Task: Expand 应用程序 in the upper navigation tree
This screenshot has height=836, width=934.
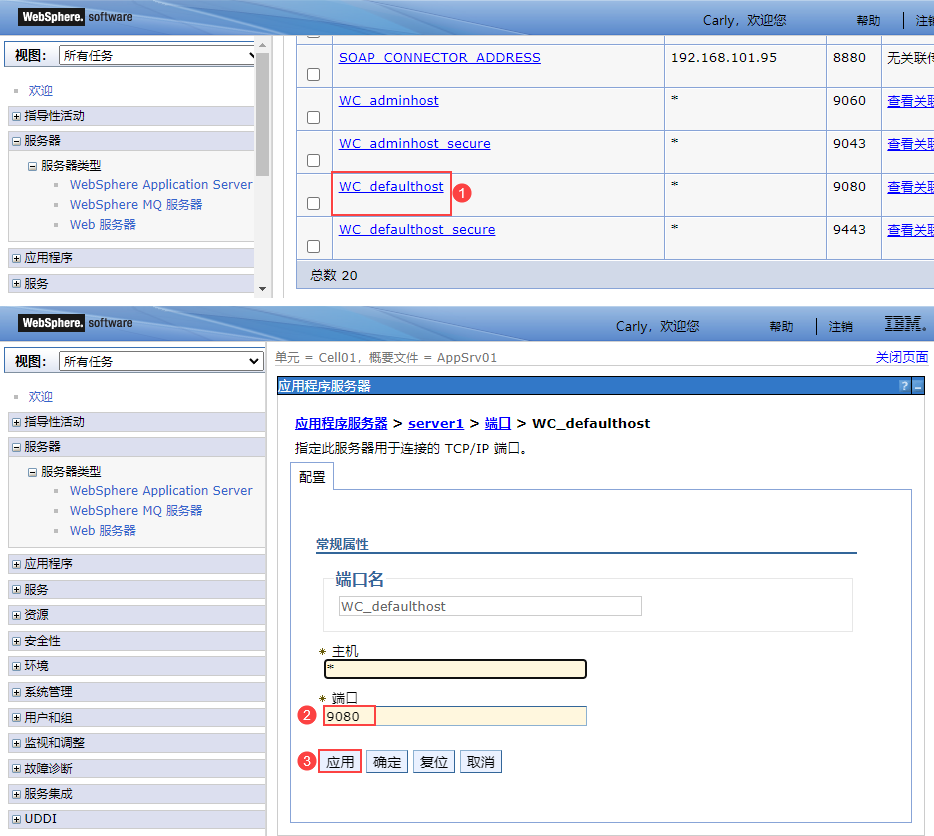Action: pyautogui.click(x=16, y=258)
